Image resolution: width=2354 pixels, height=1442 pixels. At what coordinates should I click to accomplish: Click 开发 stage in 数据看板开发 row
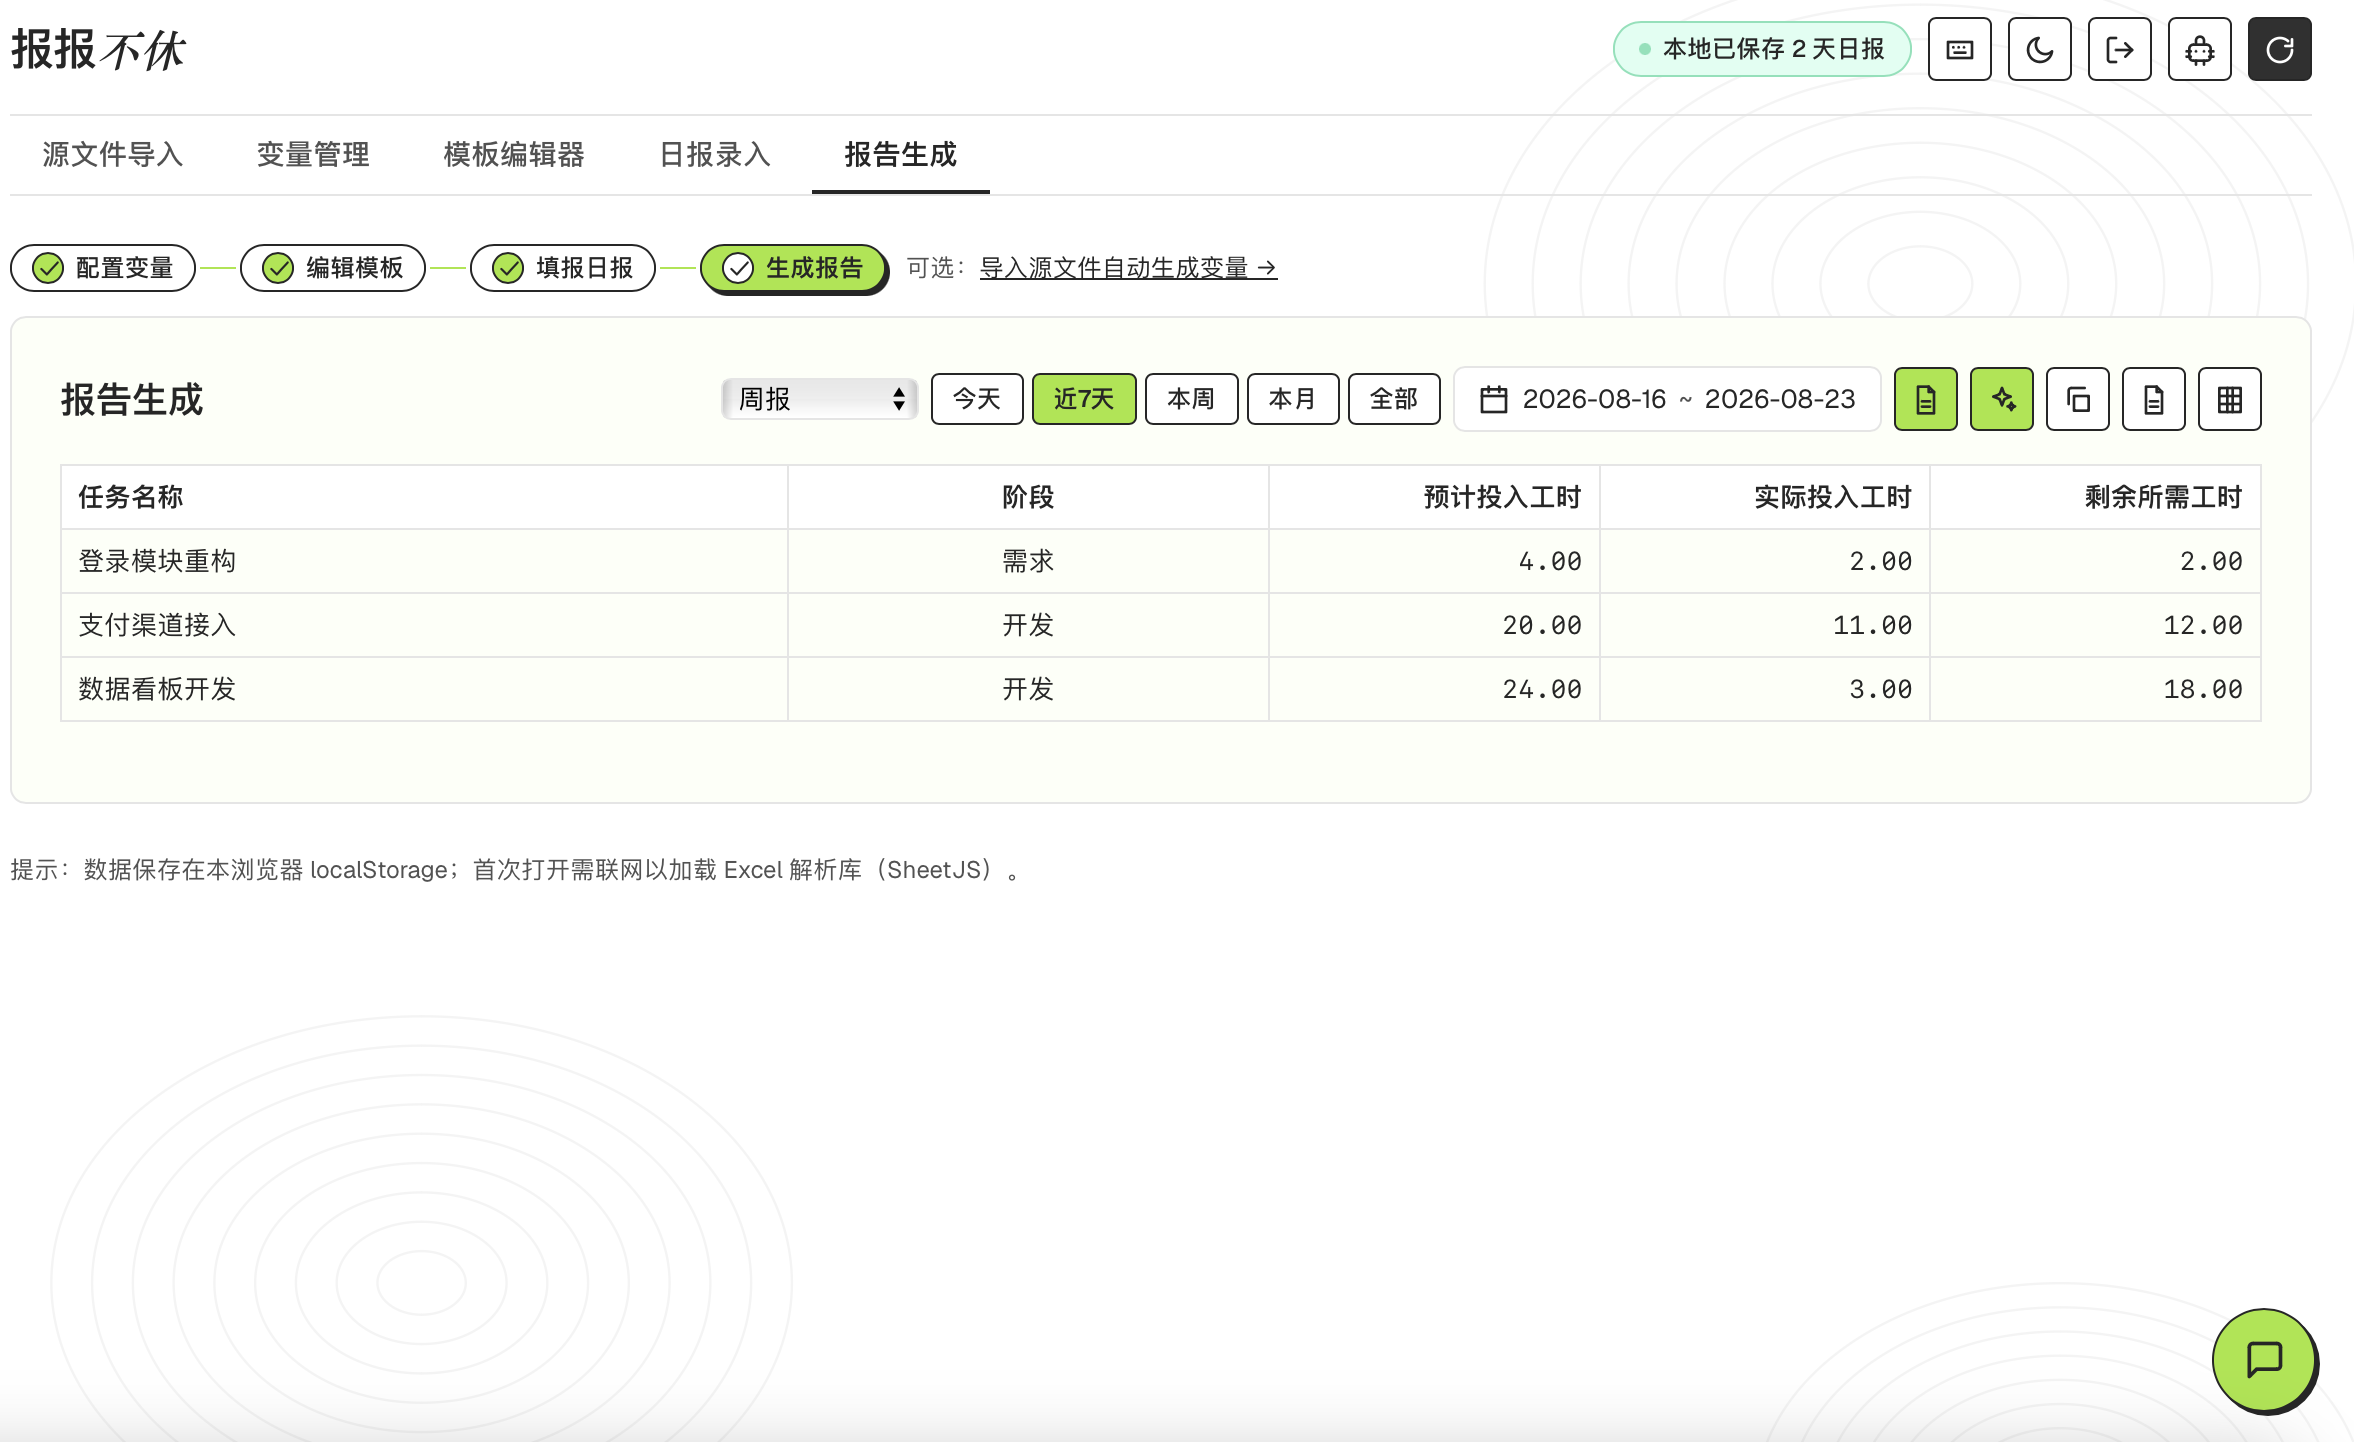coord(1028,689)
